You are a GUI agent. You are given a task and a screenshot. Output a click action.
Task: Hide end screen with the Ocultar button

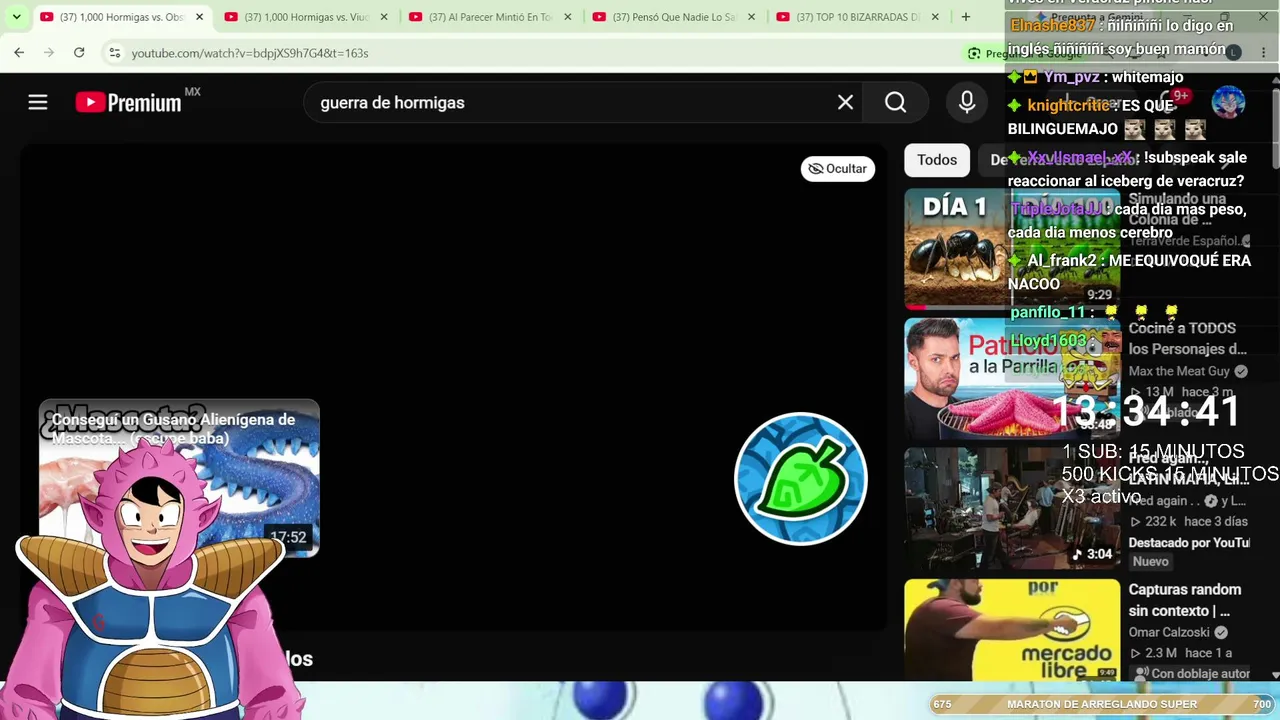(x=838, y=168)
